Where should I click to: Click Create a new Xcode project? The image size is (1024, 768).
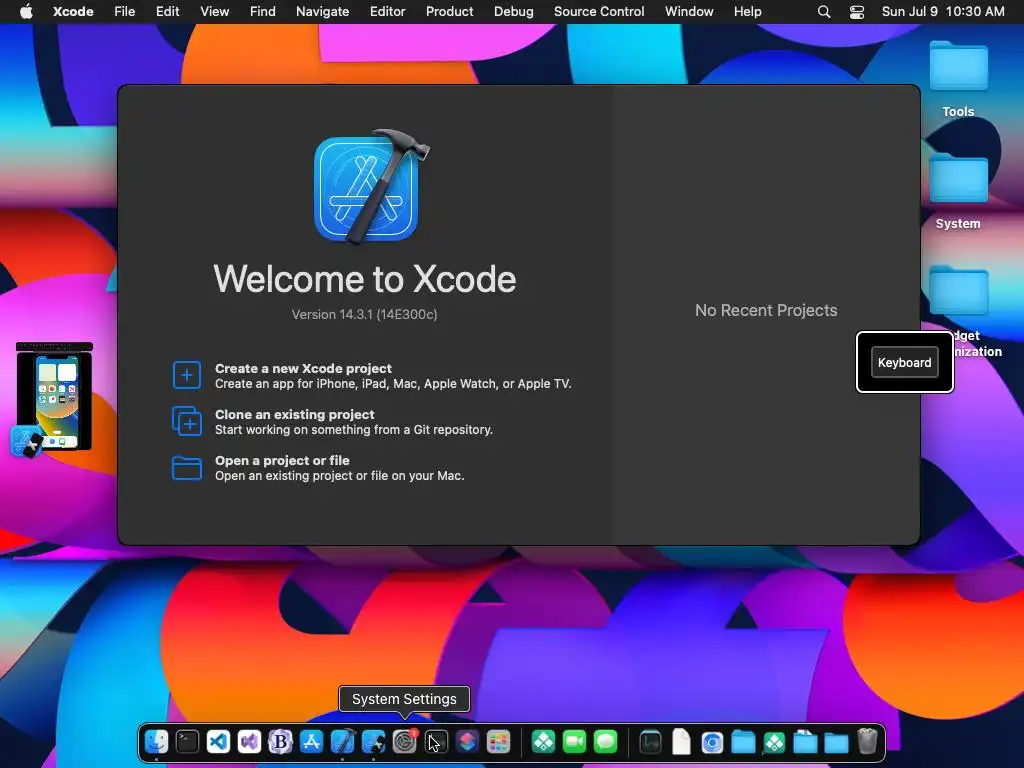click(x=371, y=376)
